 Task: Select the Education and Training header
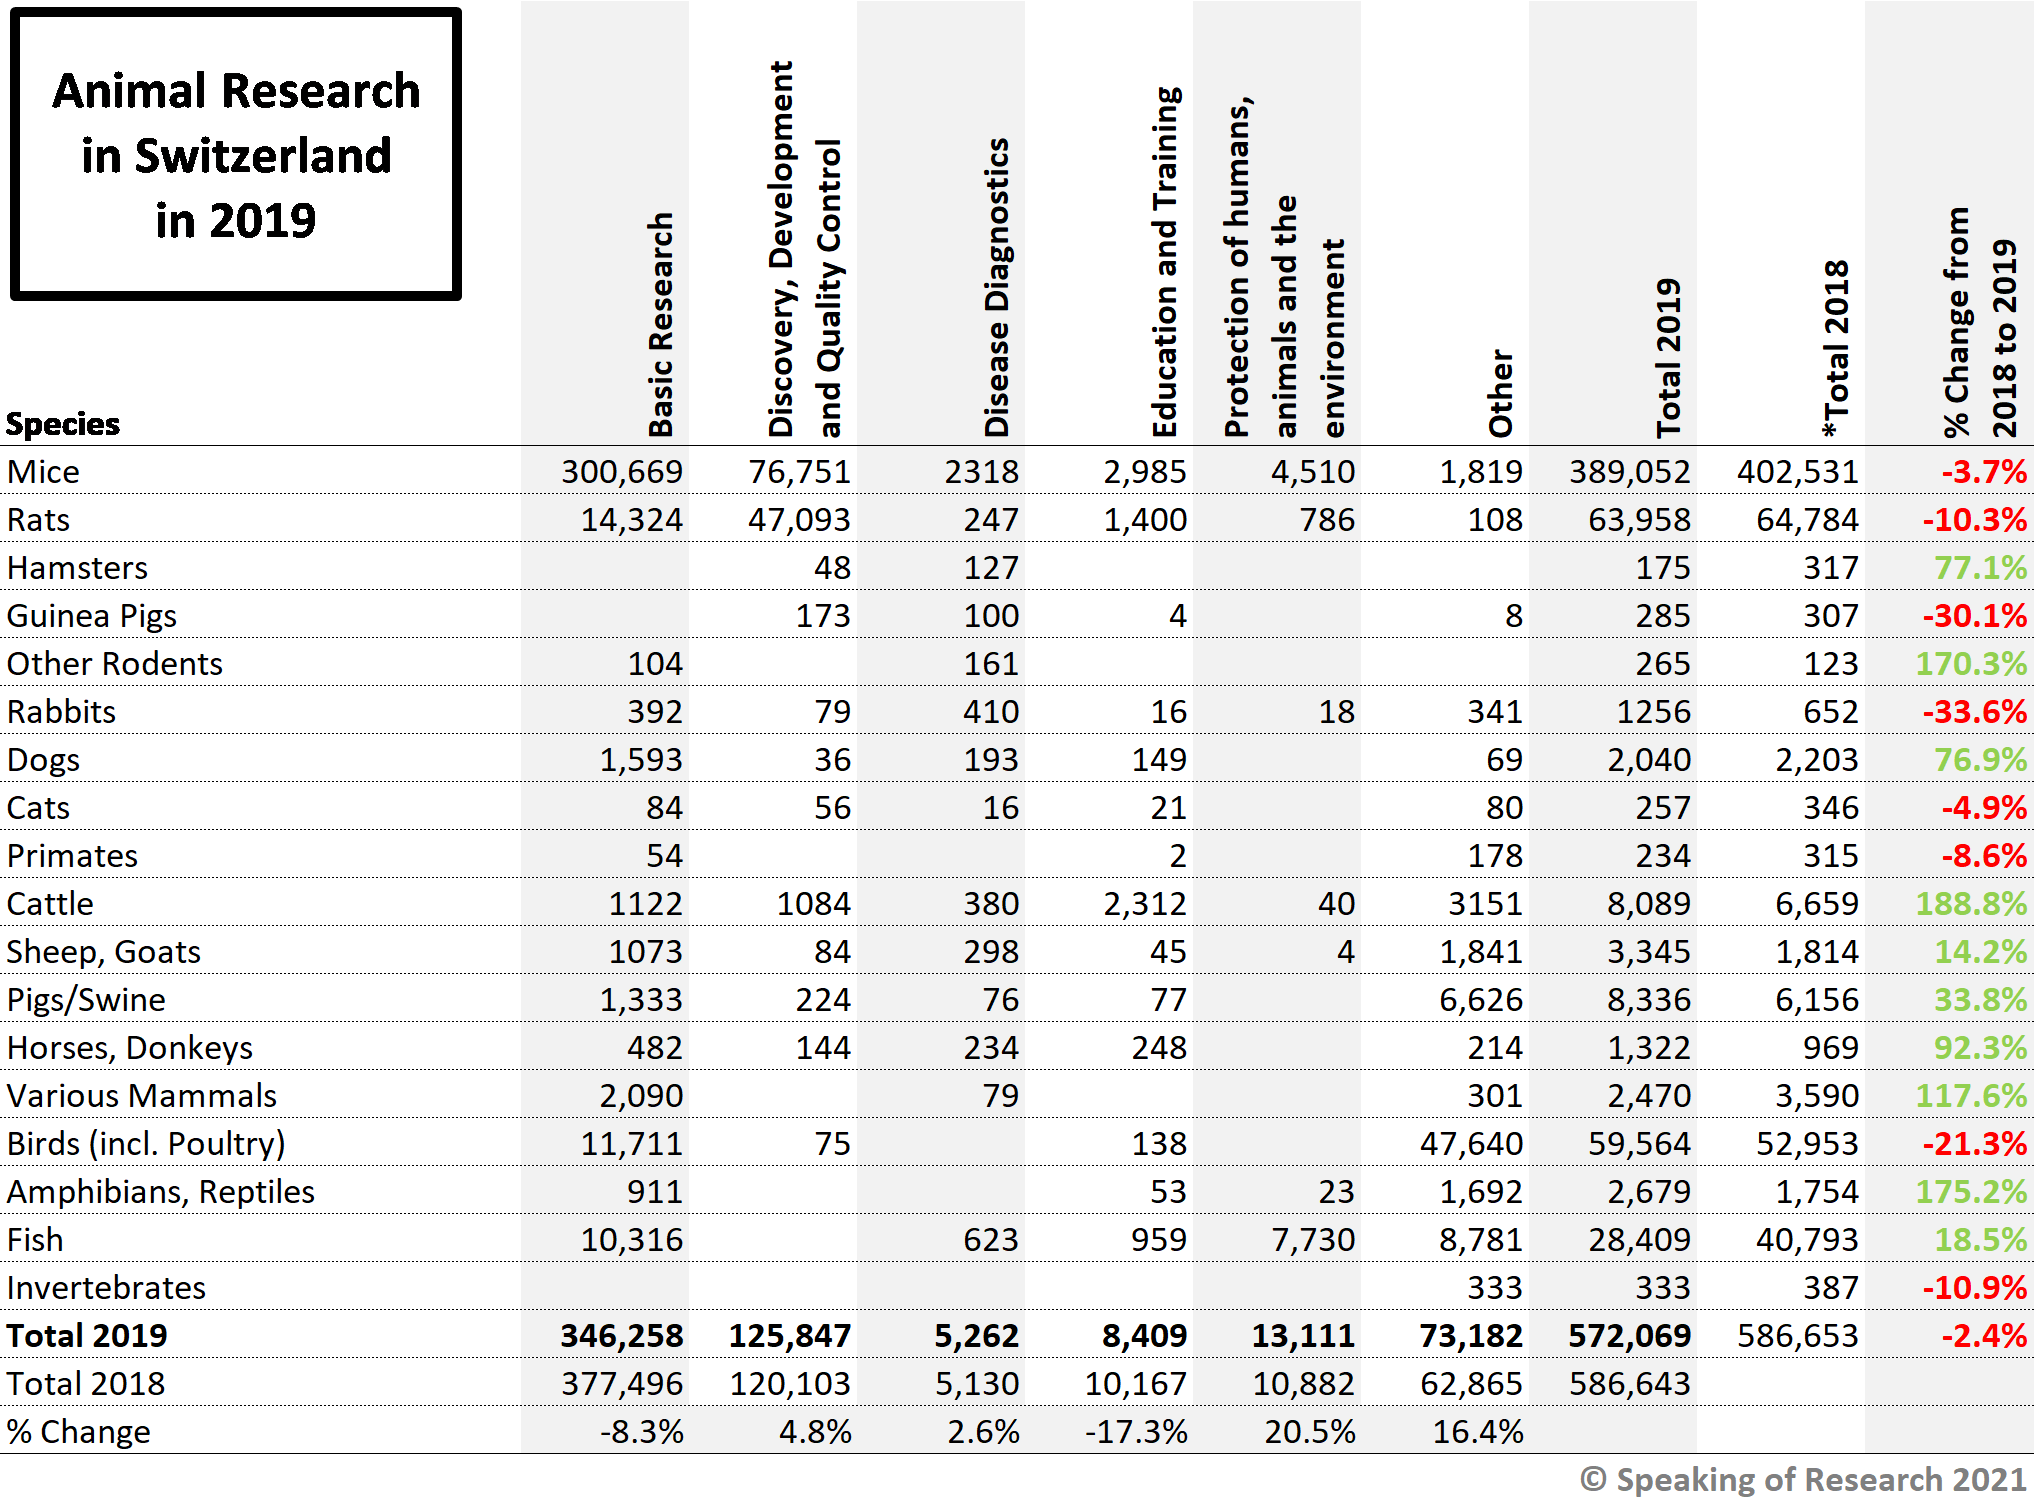(1165, 262)
